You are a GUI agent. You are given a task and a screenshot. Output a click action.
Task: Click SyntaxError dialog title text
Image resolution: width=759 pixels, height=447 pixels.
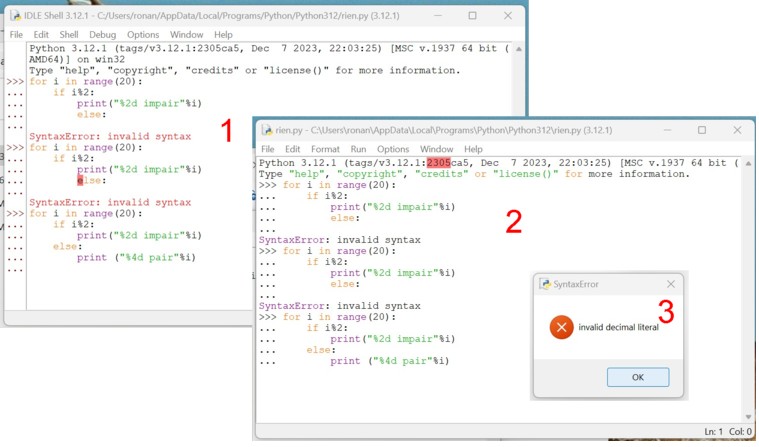pyautogui.click(x=576, y=284)
